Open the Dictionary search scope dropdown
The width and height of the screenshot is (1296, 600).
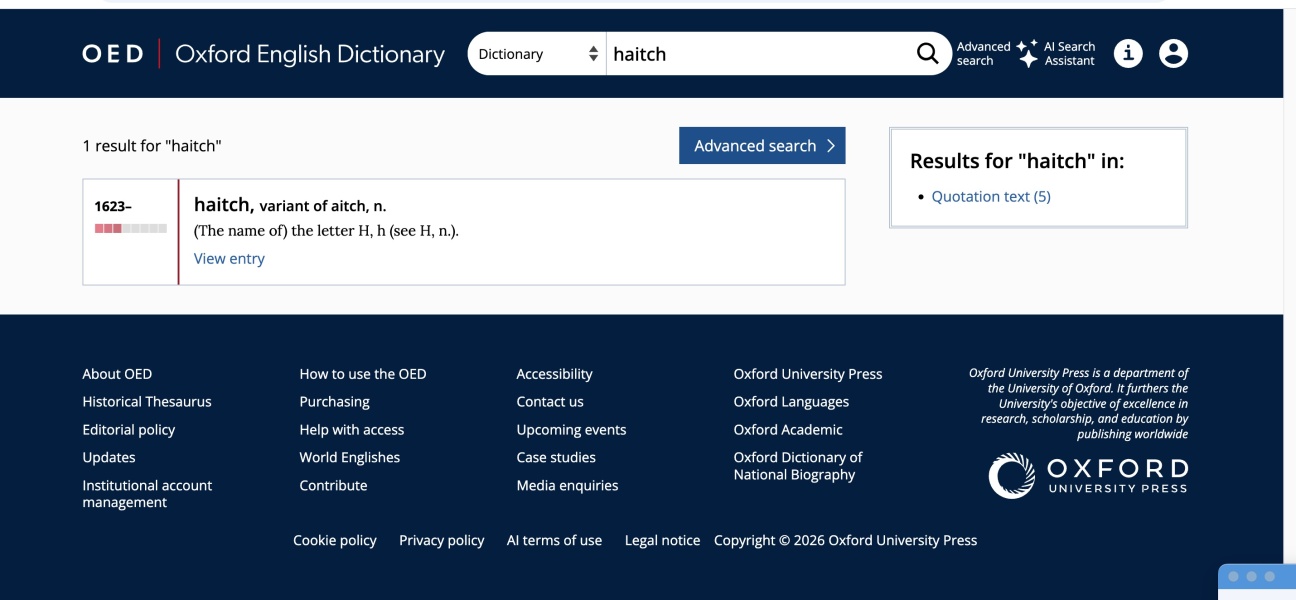[x=538, y=54]
